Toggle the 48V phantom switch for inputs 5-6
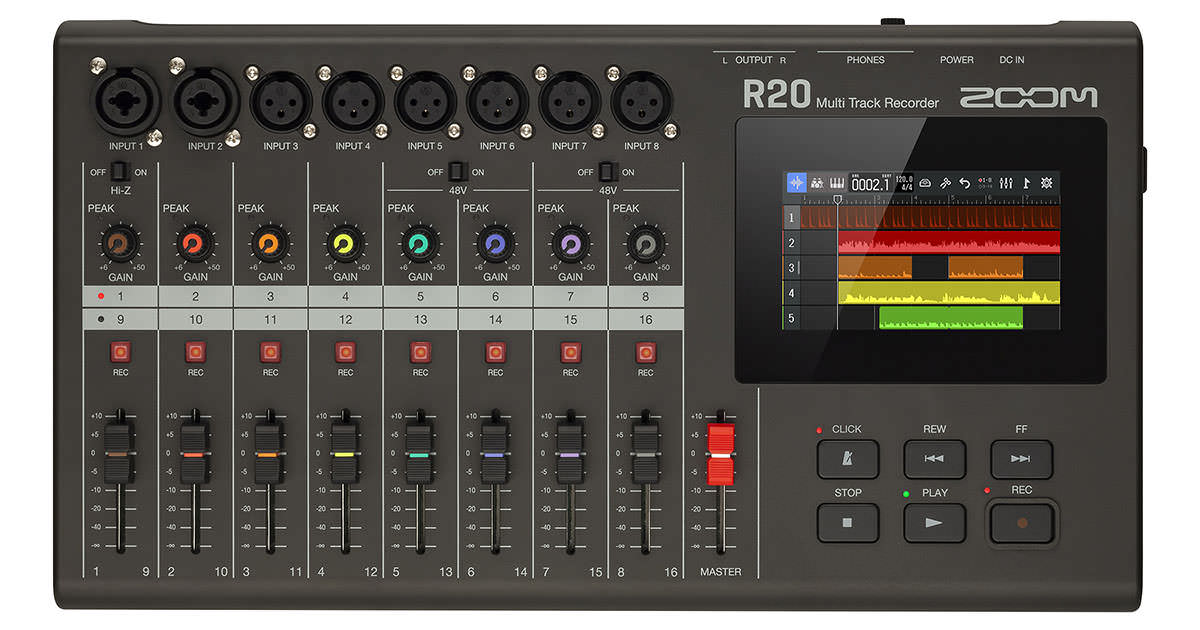The width and height of the screenshot is (1200, 630). click(x=458, y=171)
